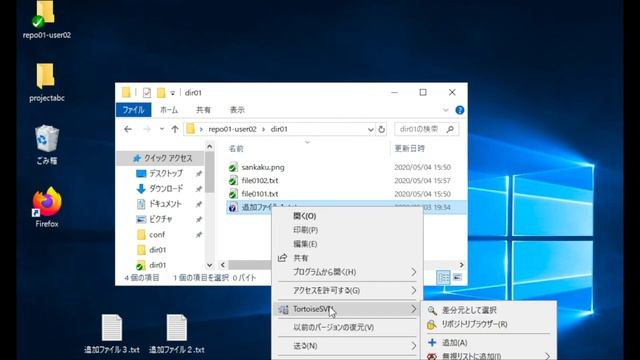The height and width of the screenshot is (360, 640).
Task: Switch to details view layout icon
Action: click(x=443, y=278)
